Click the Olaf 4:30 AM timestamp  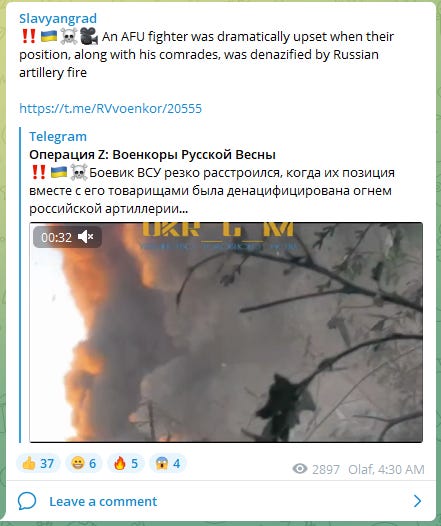pyautogui.click(x=386, y=469)
